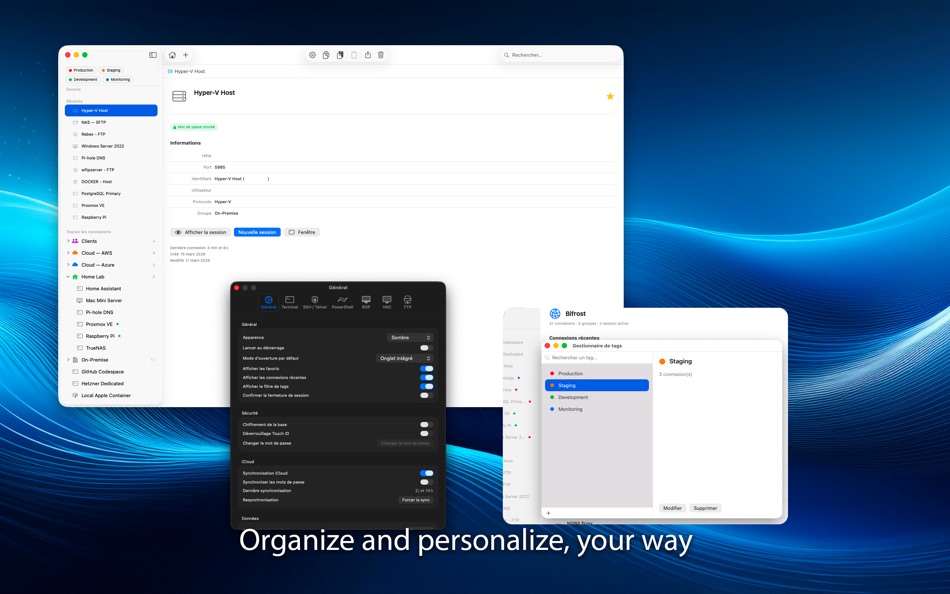Click the 'Fenêtre' button
Viewport: 950px width, 594px height.
click(x=302, y=232)
